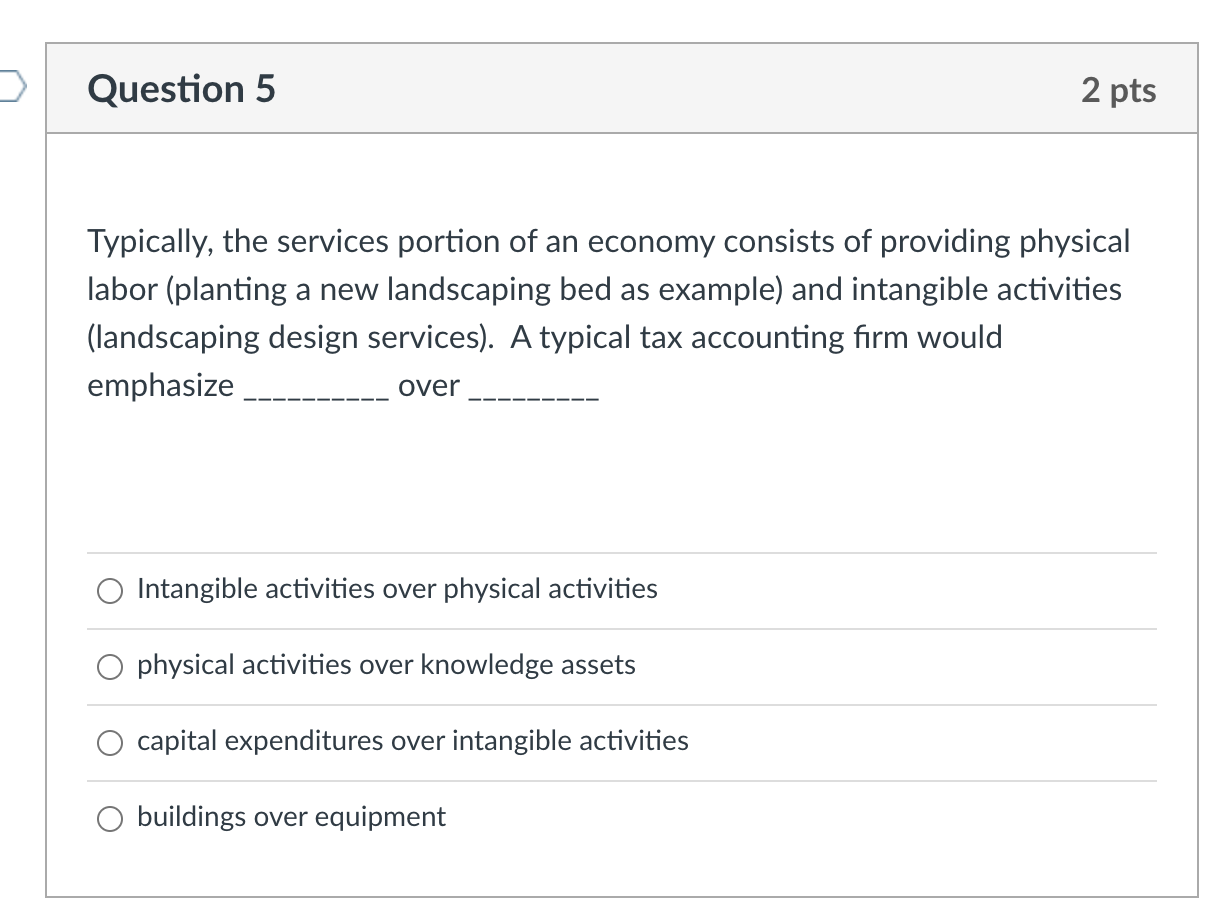Click the '2 pts' points label
The image size is (1232, 923).
(x=1118, y=90)
